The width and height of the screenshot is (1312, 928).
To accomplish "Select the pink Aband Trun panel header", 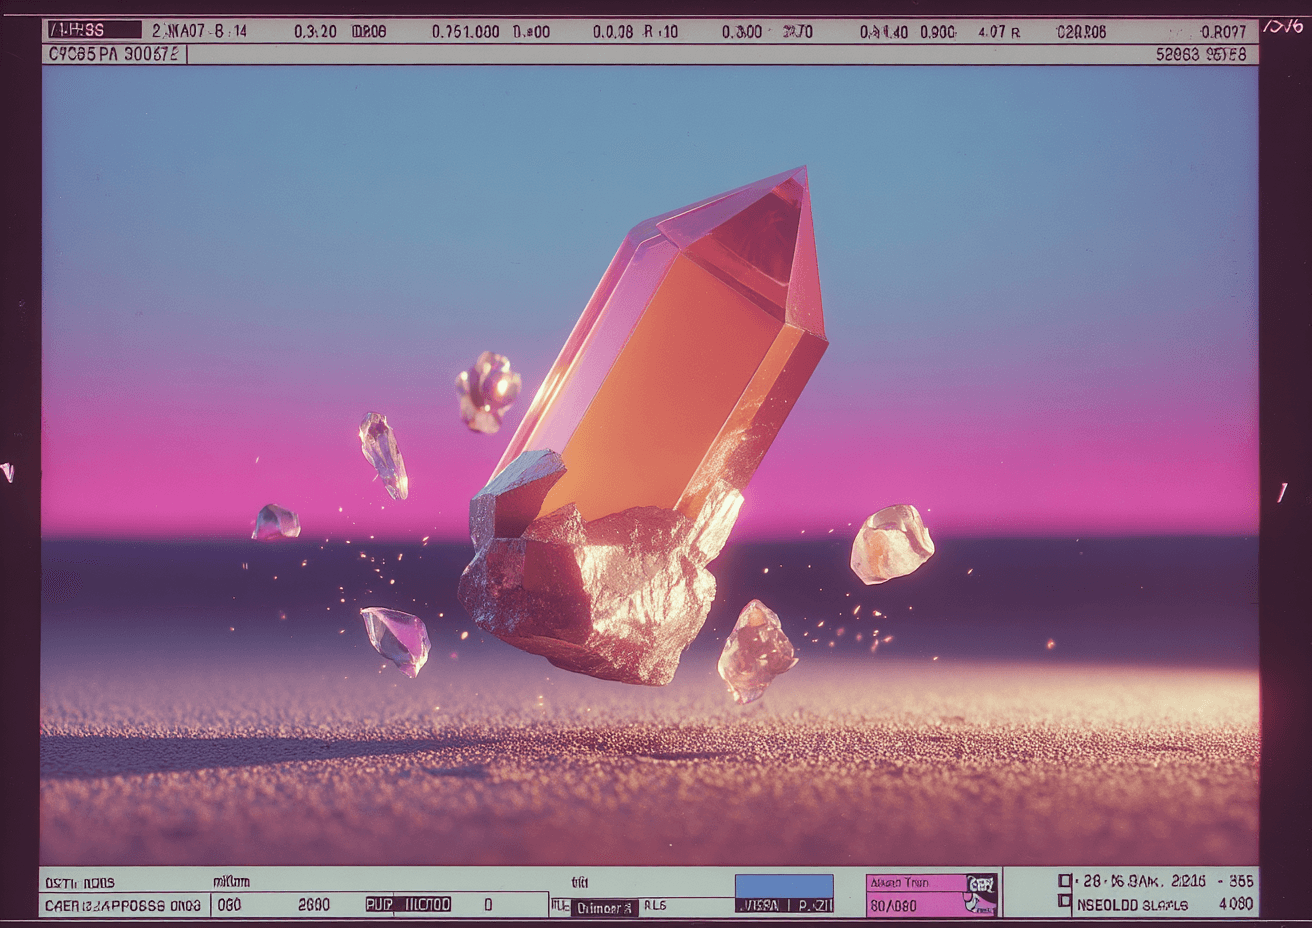I will click(916, 883).
